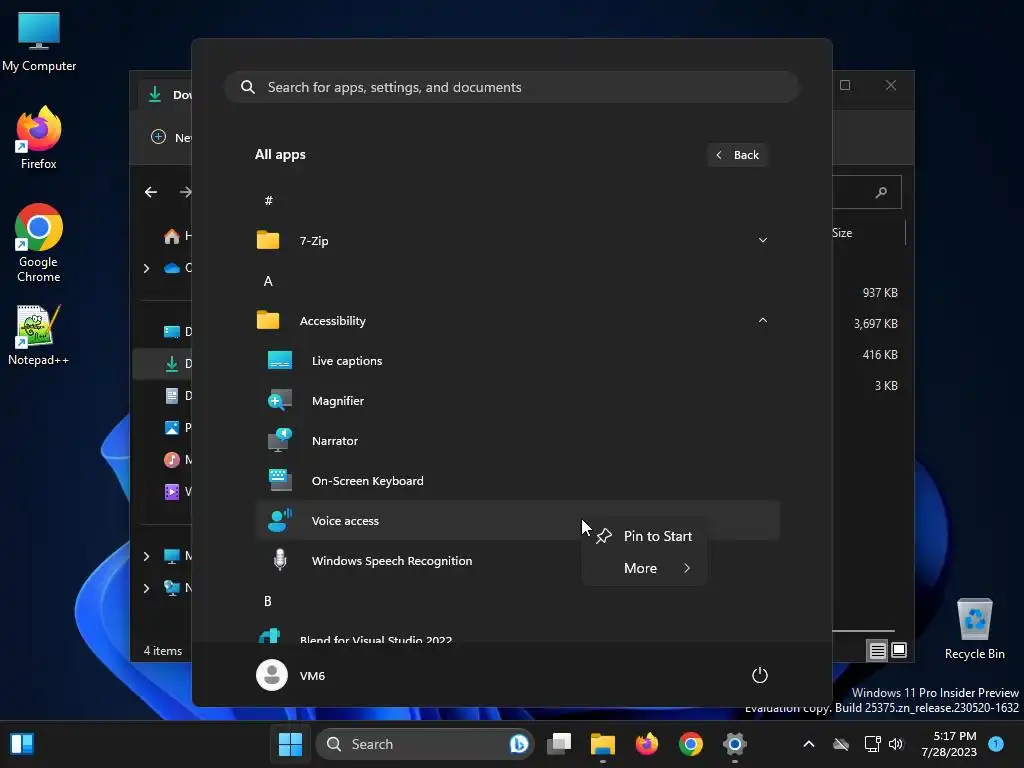Open the volume tray icon

896,744
